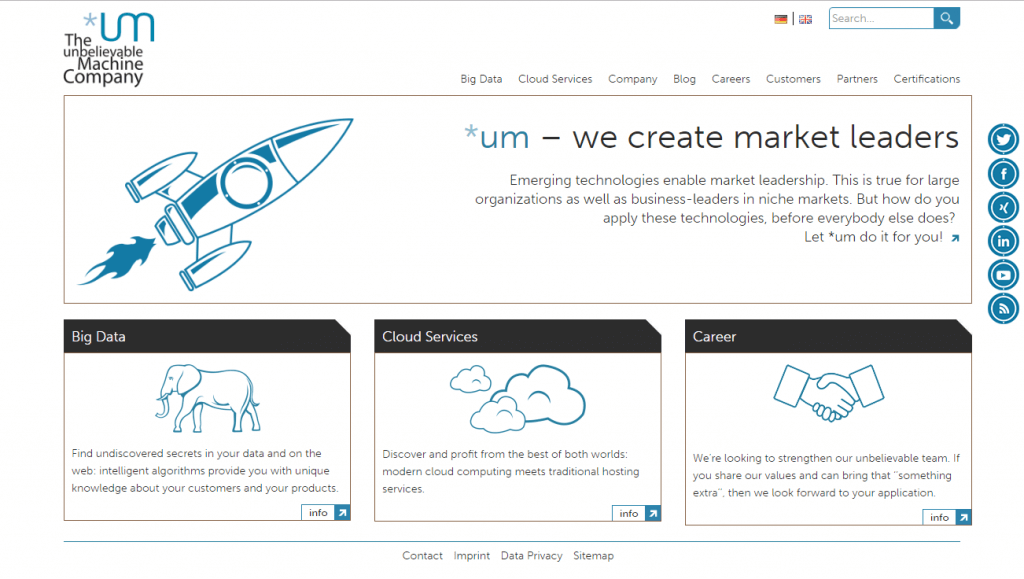Click the arrow icon in Cloud Services card

point(653,513)
